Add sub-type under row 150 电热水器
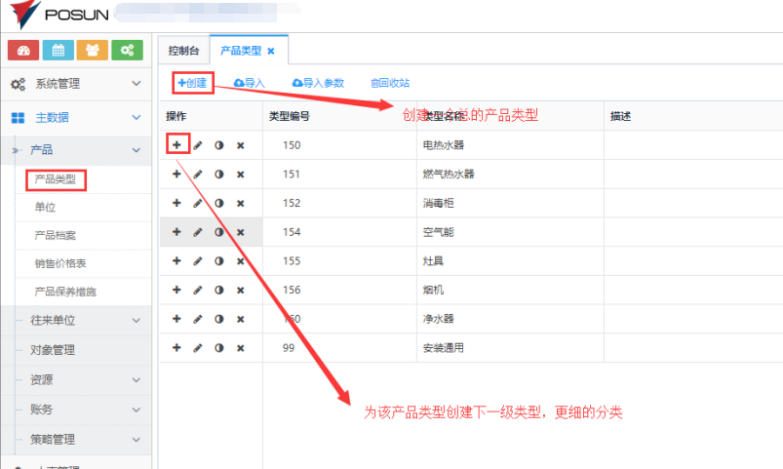Viewport: 783px width, 469px height. (177, 145)
